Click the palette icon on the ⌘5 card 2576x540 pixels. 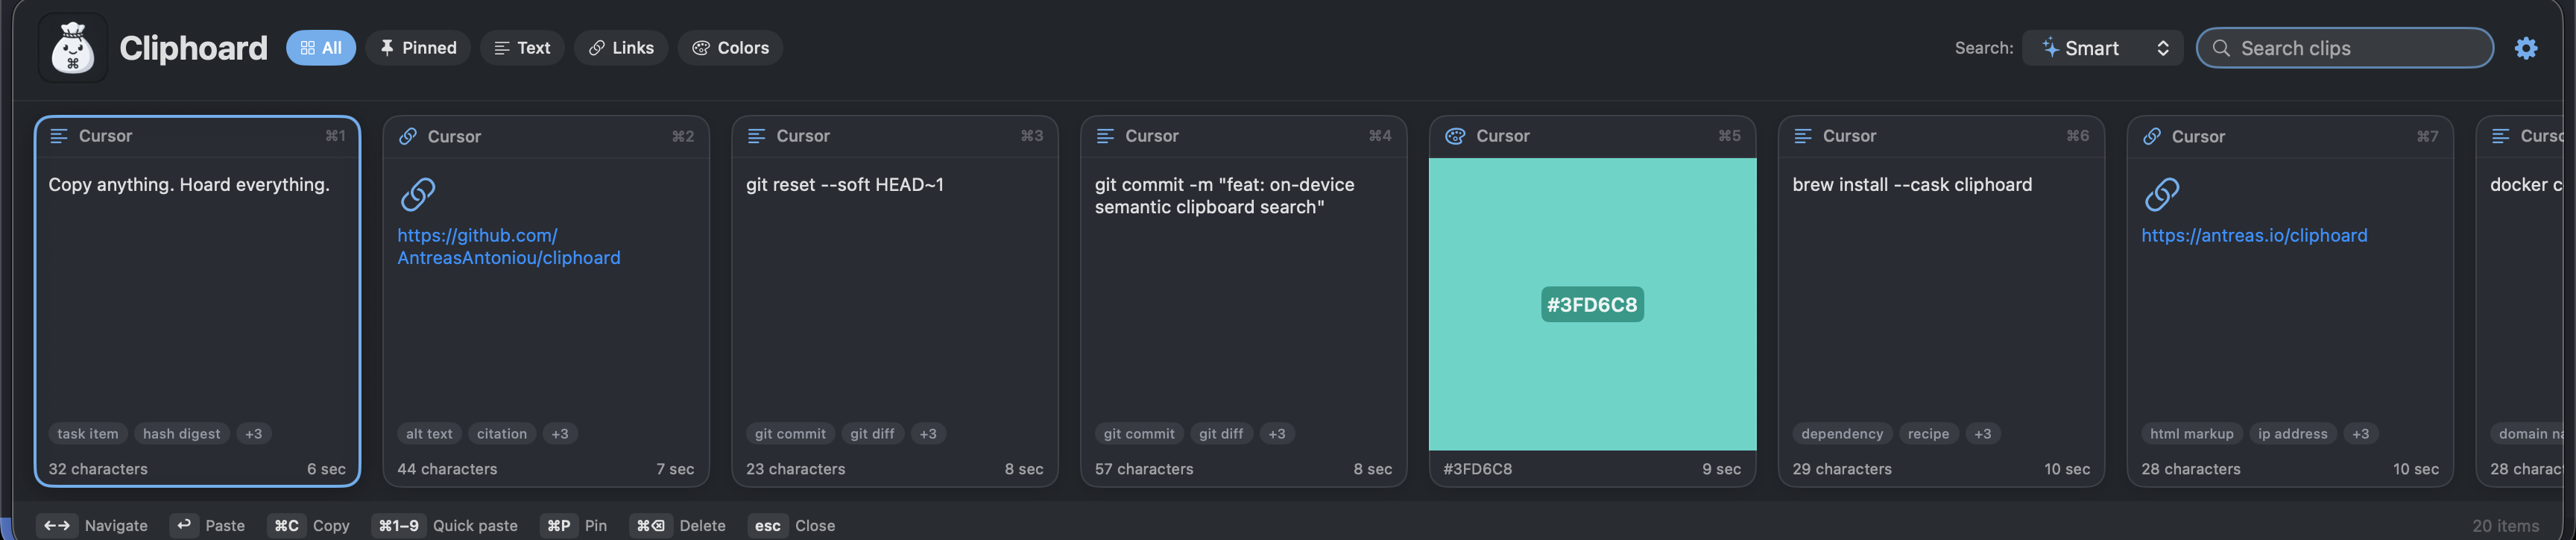pyautogui.click(x=1455, y=136)
